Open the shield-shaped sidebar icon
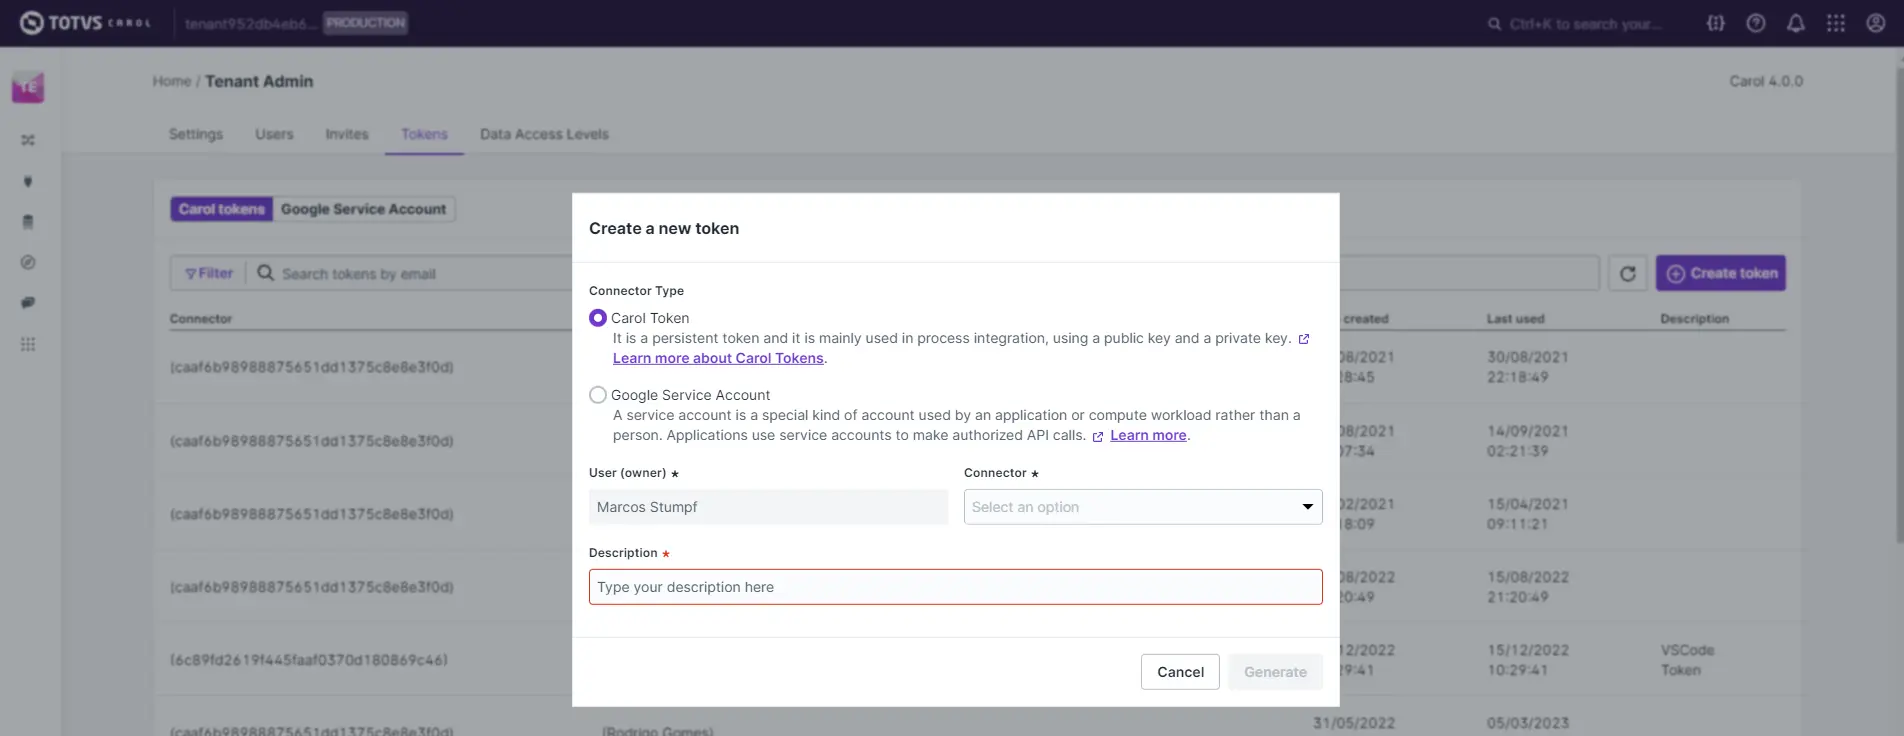 tap(28, 181)
